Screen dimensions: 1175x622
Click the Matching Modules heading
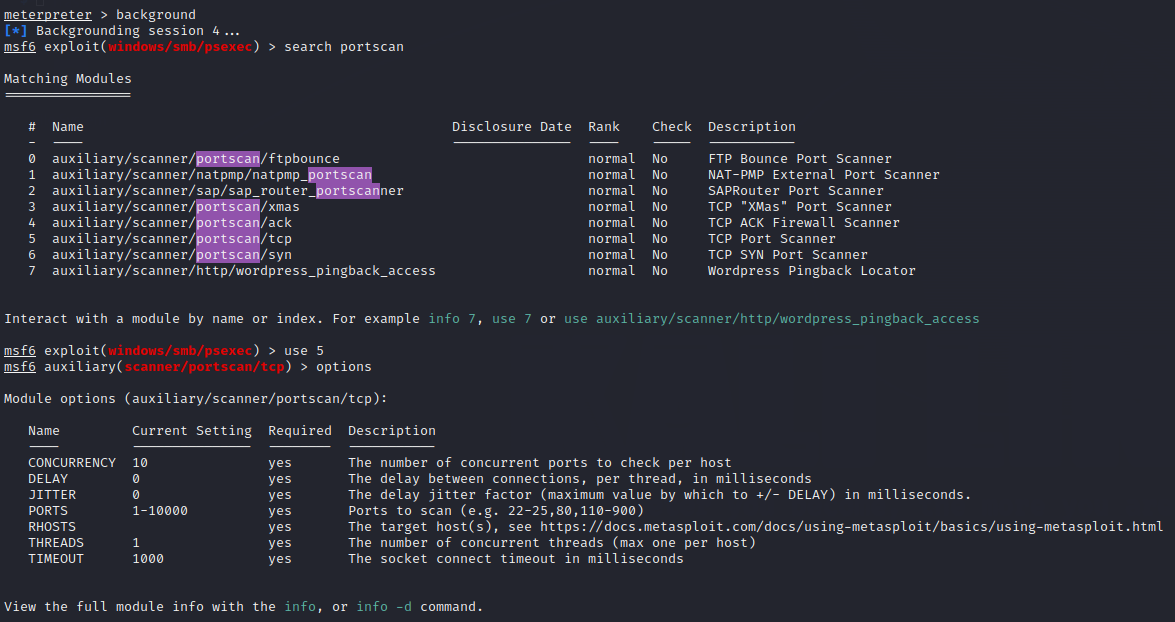point(67,79)
